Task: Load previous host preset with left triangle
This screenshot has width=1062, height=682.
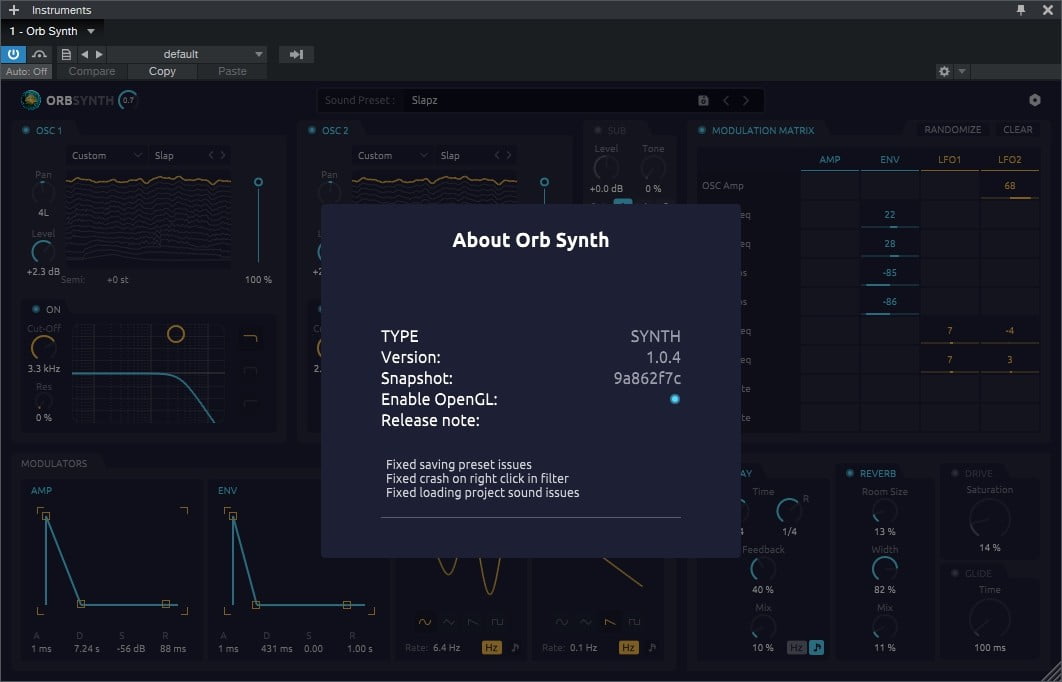Action: pos(84,54)
